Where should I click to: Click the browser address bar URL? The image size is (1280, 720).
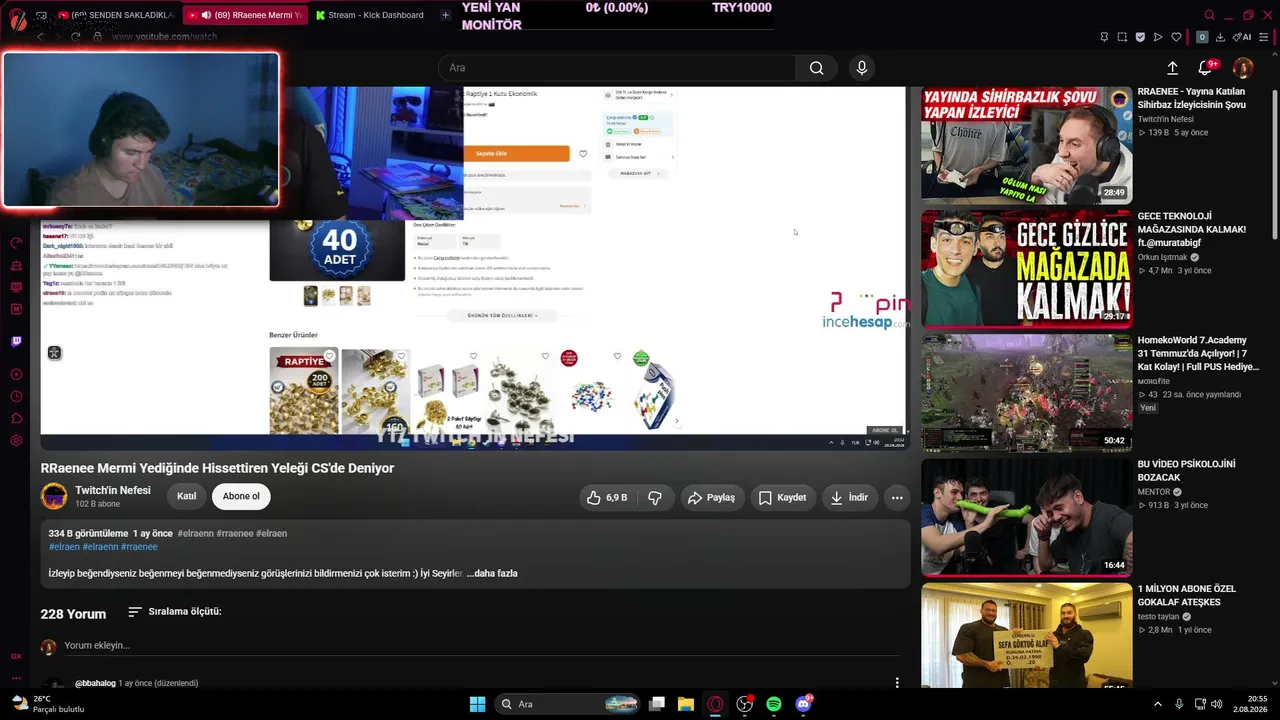point(164,37)
